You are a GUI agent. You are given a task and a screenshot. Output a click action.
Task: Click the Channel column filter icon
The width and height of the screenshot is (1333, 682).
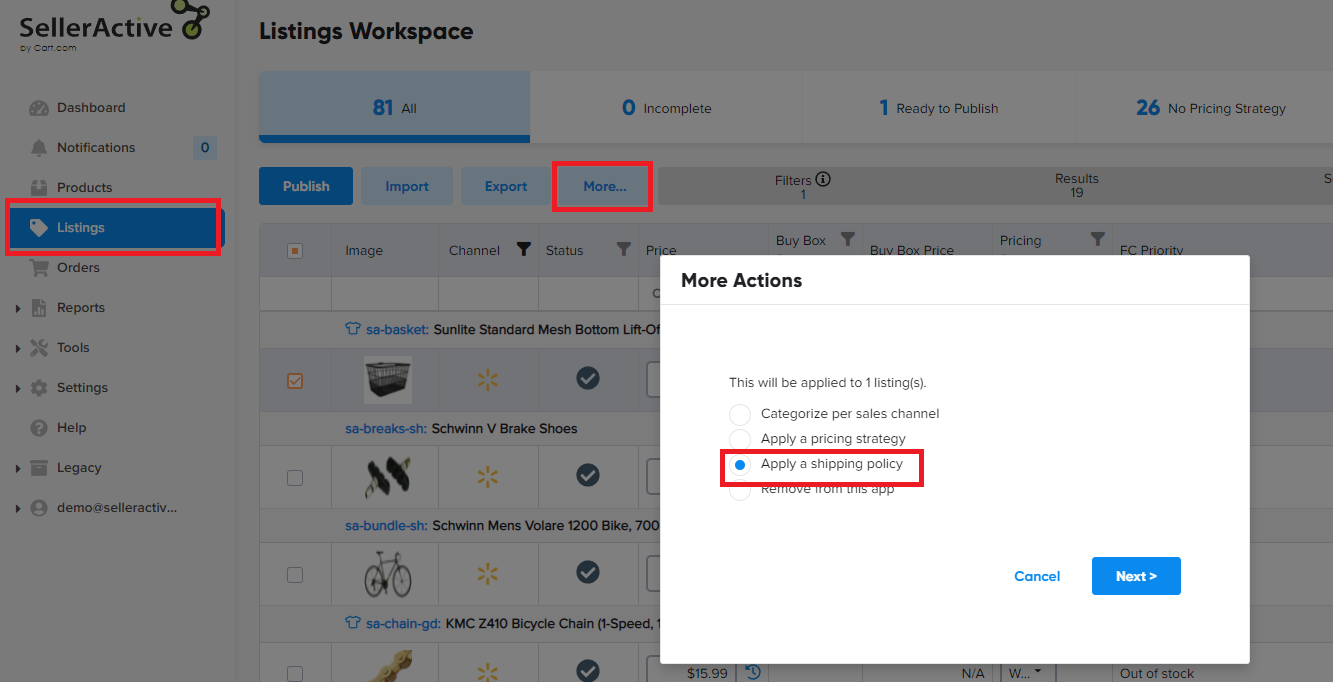[523, 250]
